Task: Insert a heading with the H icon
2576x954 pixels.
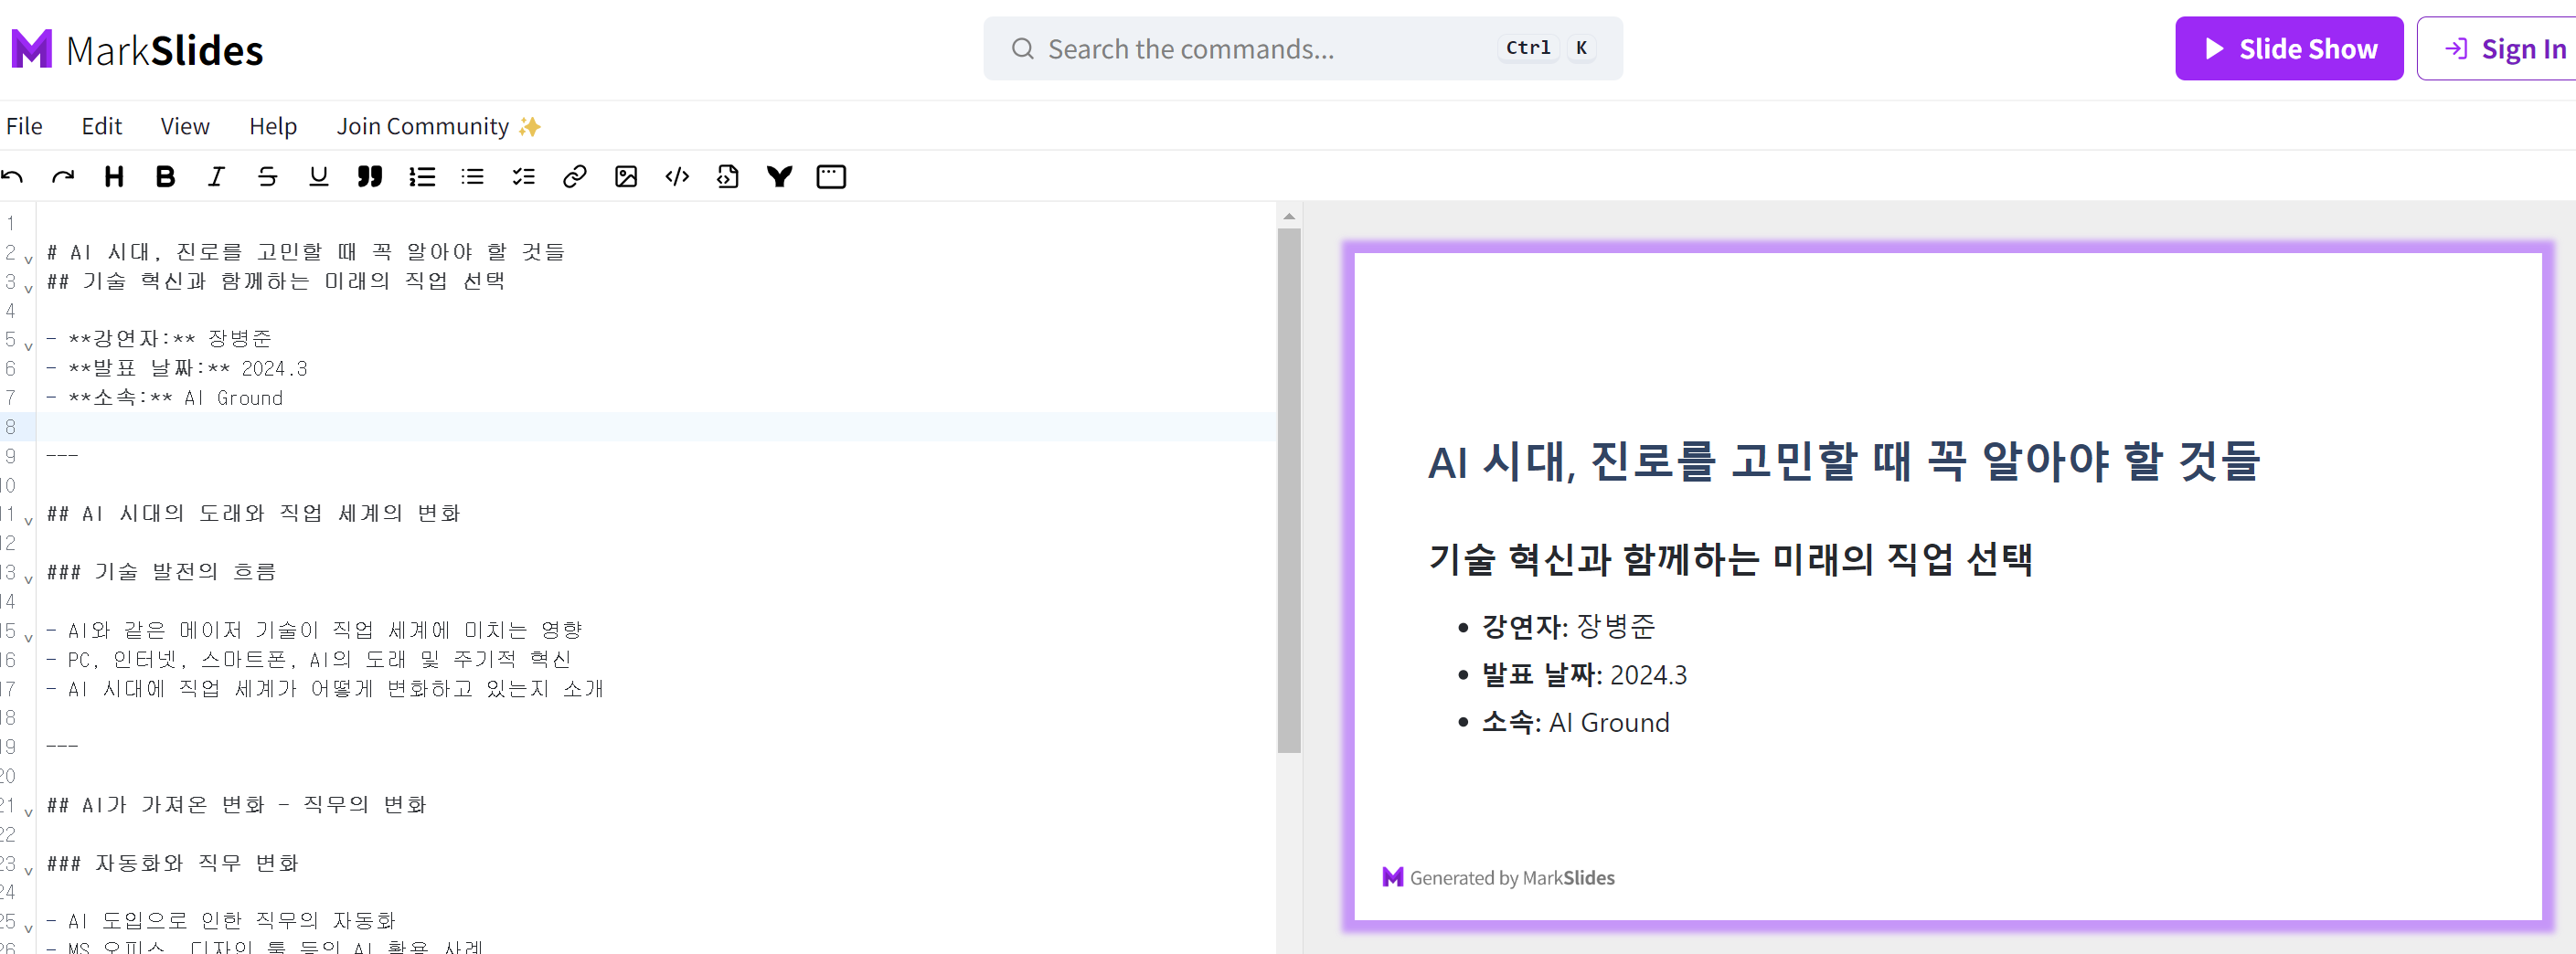Action: click(x=114, y=177)
